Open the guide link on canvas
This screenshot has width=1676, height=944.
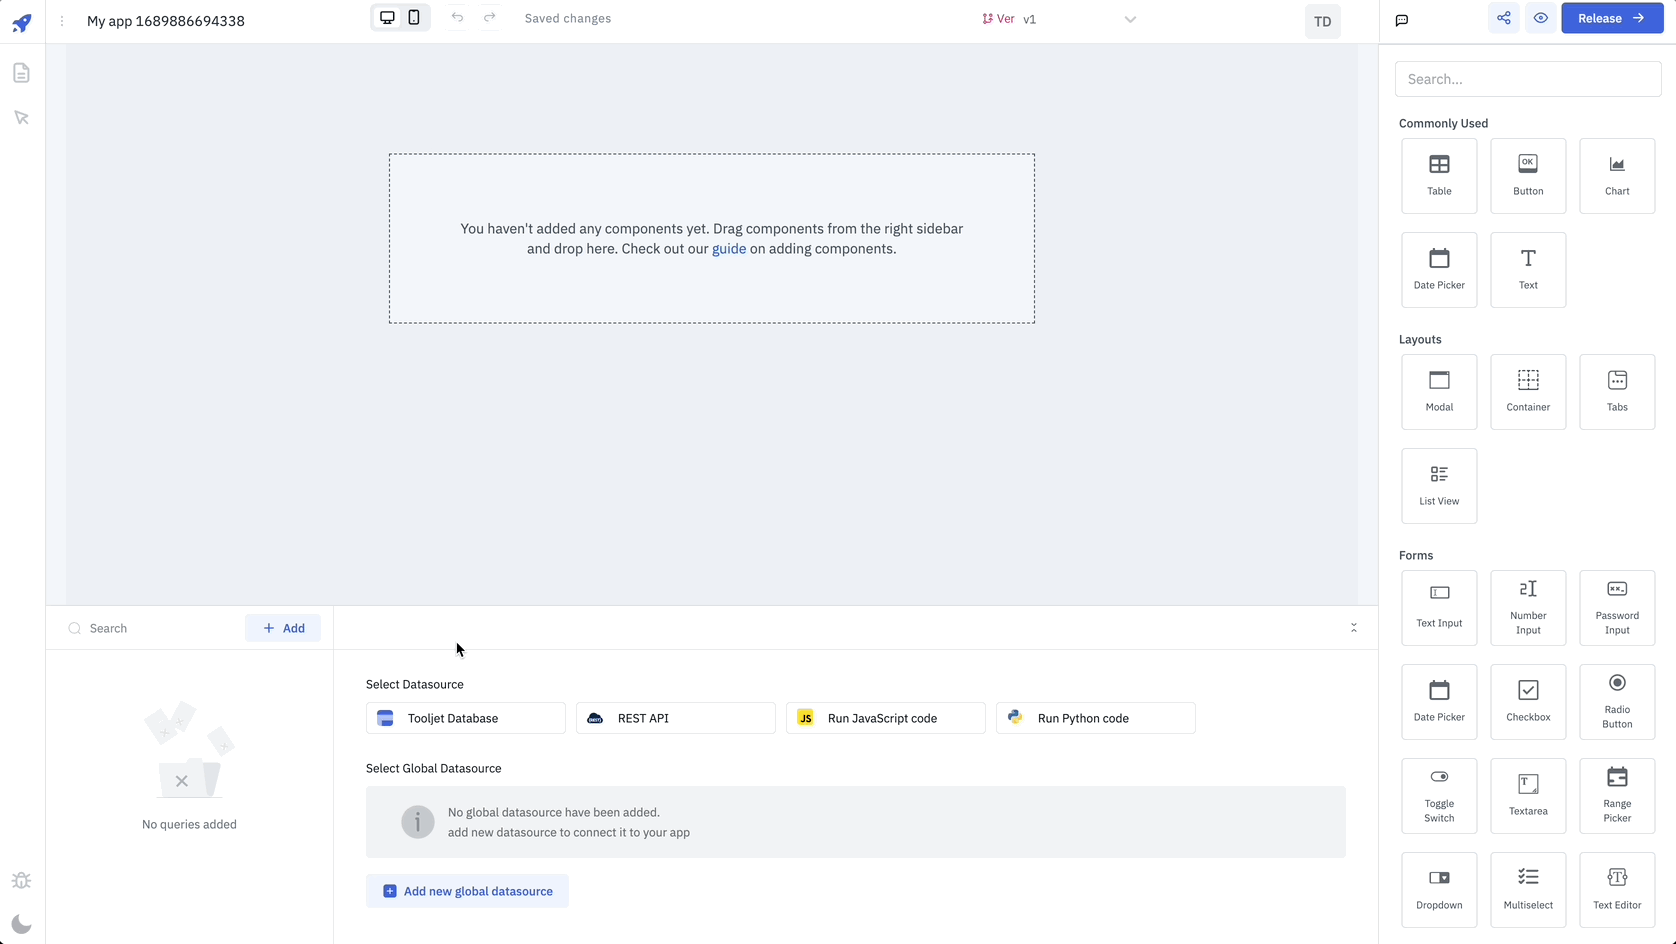point(728,249)
